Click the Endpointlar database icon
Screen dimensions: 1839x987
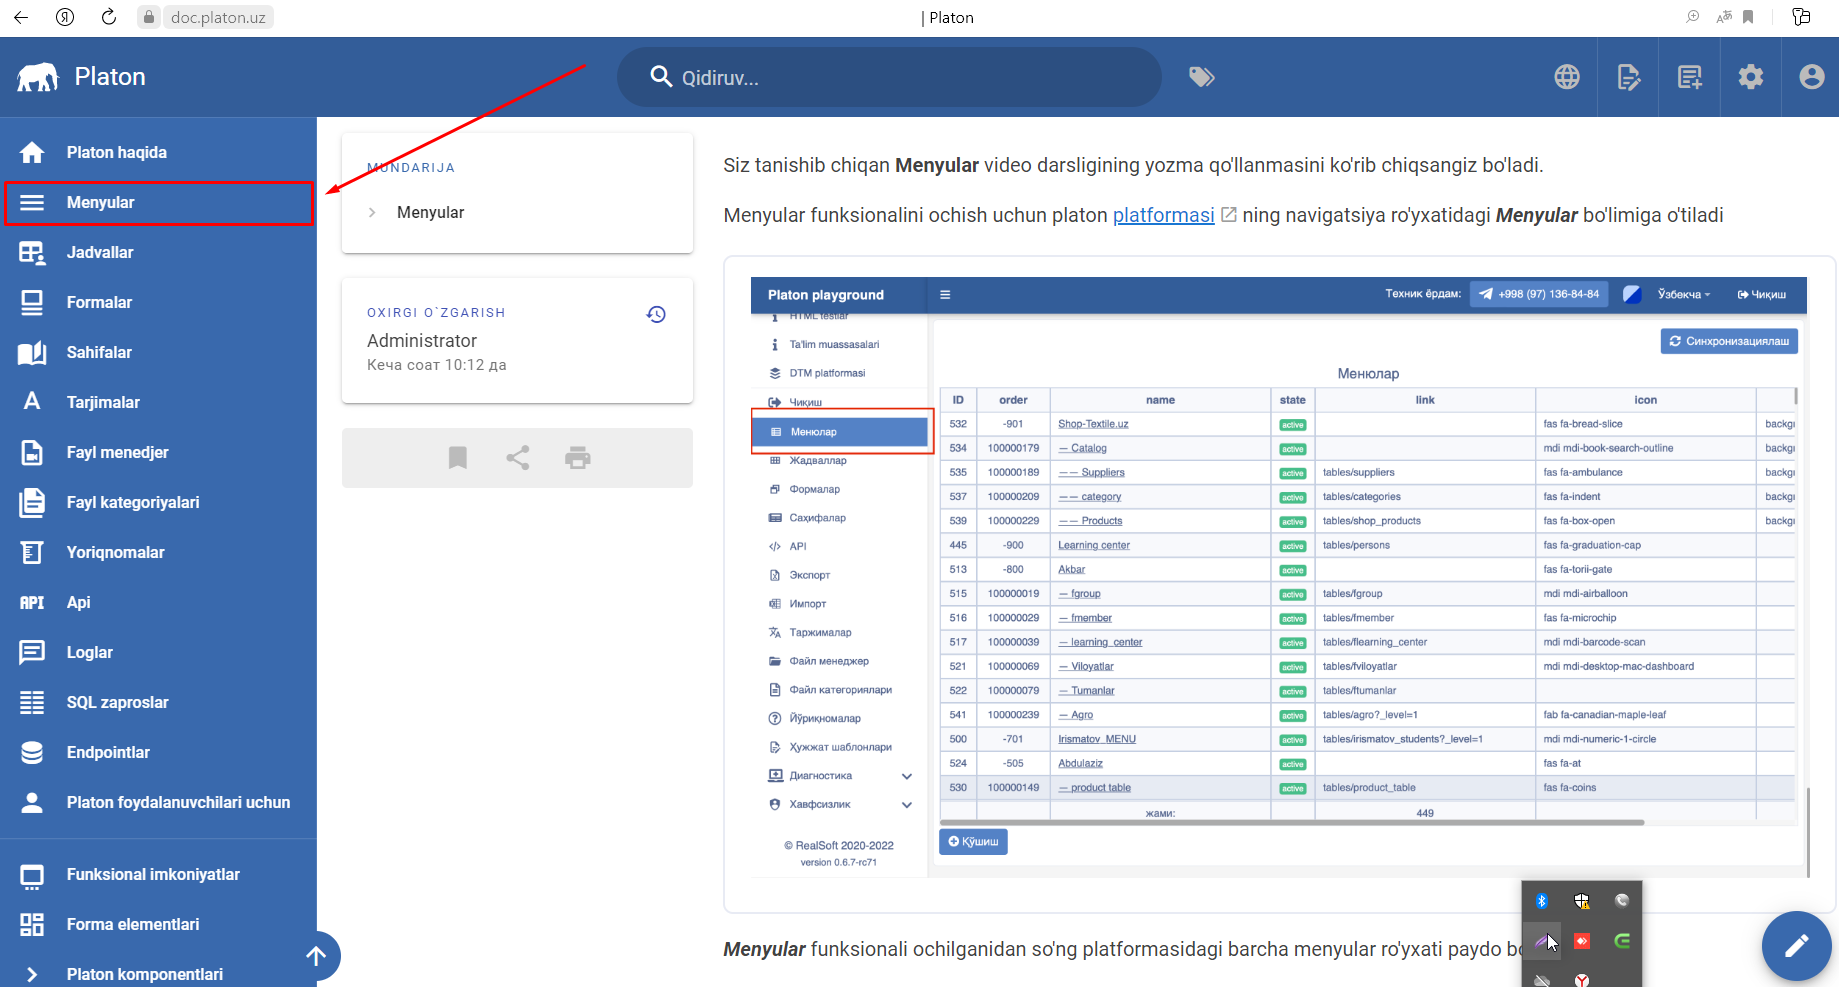pos(32,752)
